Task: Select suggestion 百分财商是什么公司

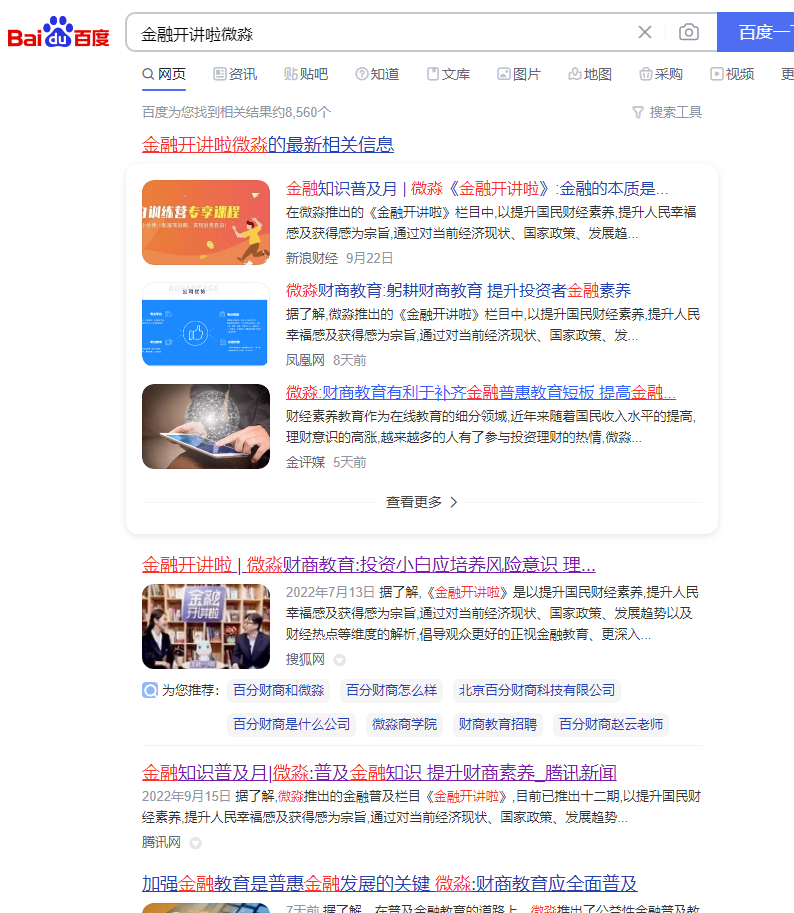Action: [x=291, y=724]
